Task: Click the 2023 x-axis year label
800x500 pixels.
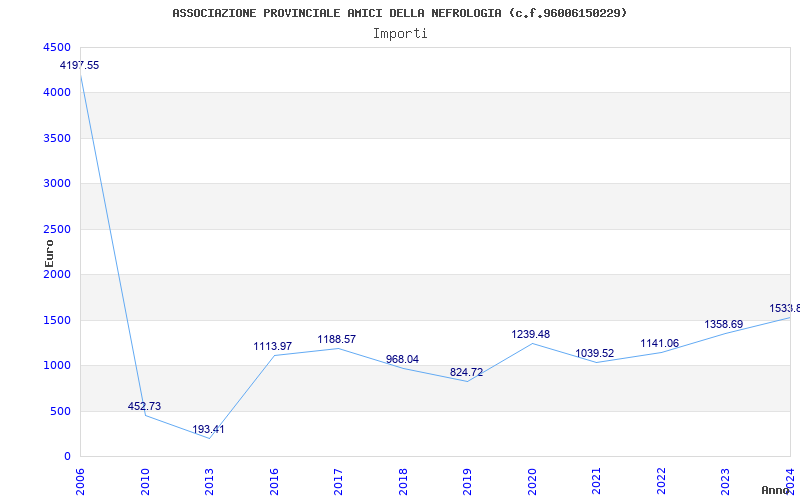Action: click(x=726, y=482)
